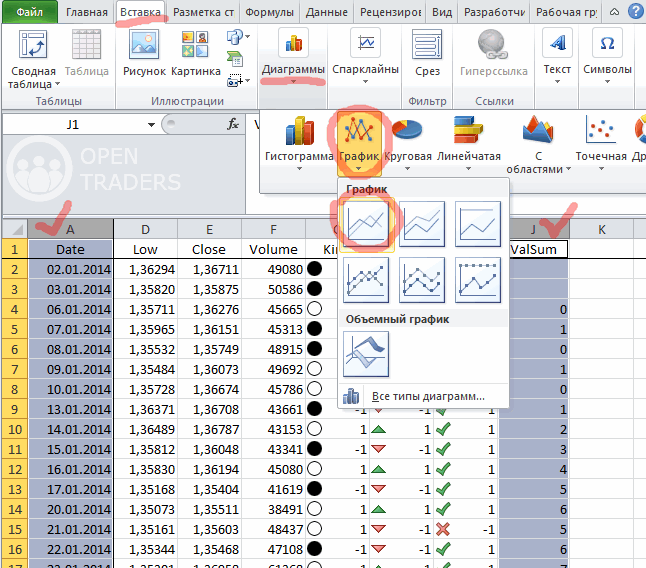Image resolution: width=646 pixels, height=568 pixels.
Task: Select 100% stacked line with markers thumbnail
Action: (478, 280)
